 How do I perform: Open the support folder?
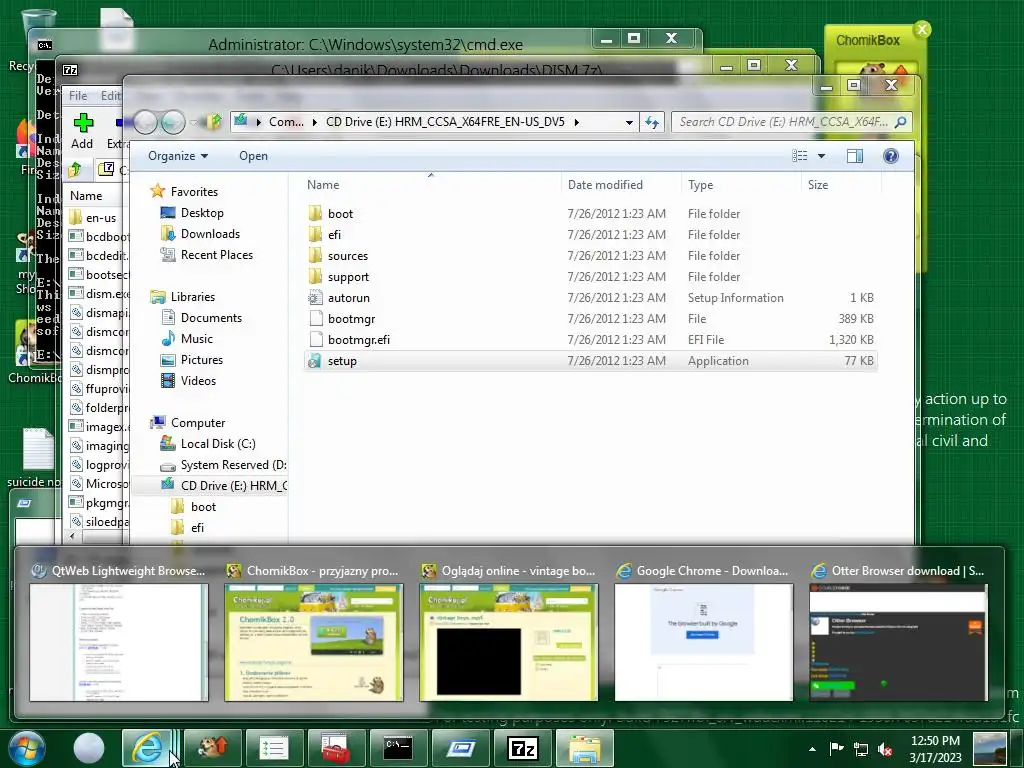pos(590,277)
